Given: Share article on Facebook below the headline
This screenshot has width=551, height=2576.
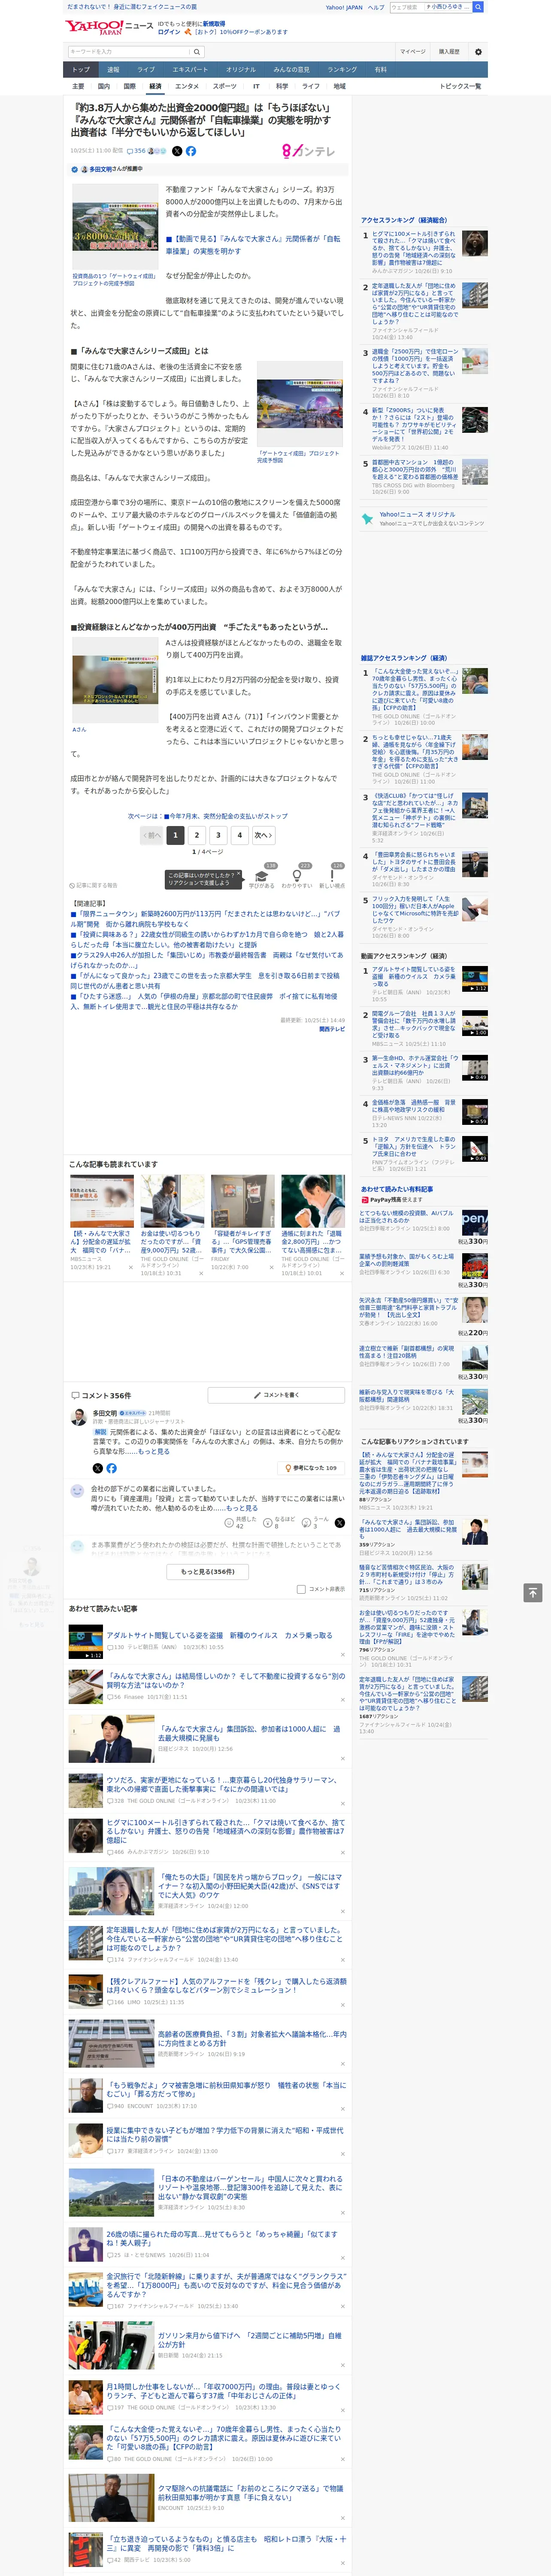Looking at the screenshot, I should 190,151.
